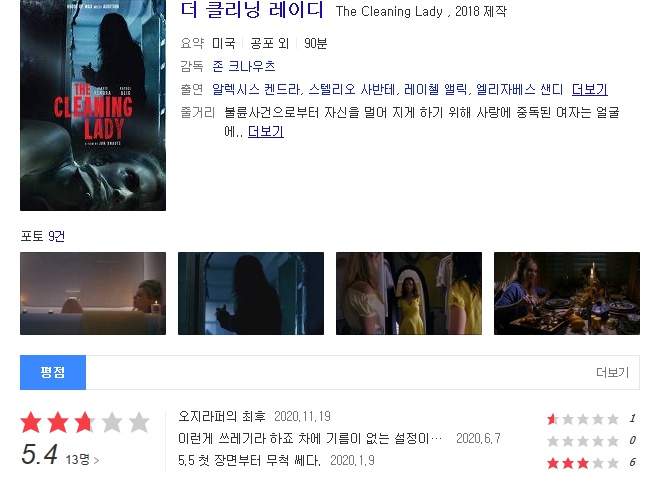
Task: Open director 존 크나우츠 page
Action: coord(244,67)
